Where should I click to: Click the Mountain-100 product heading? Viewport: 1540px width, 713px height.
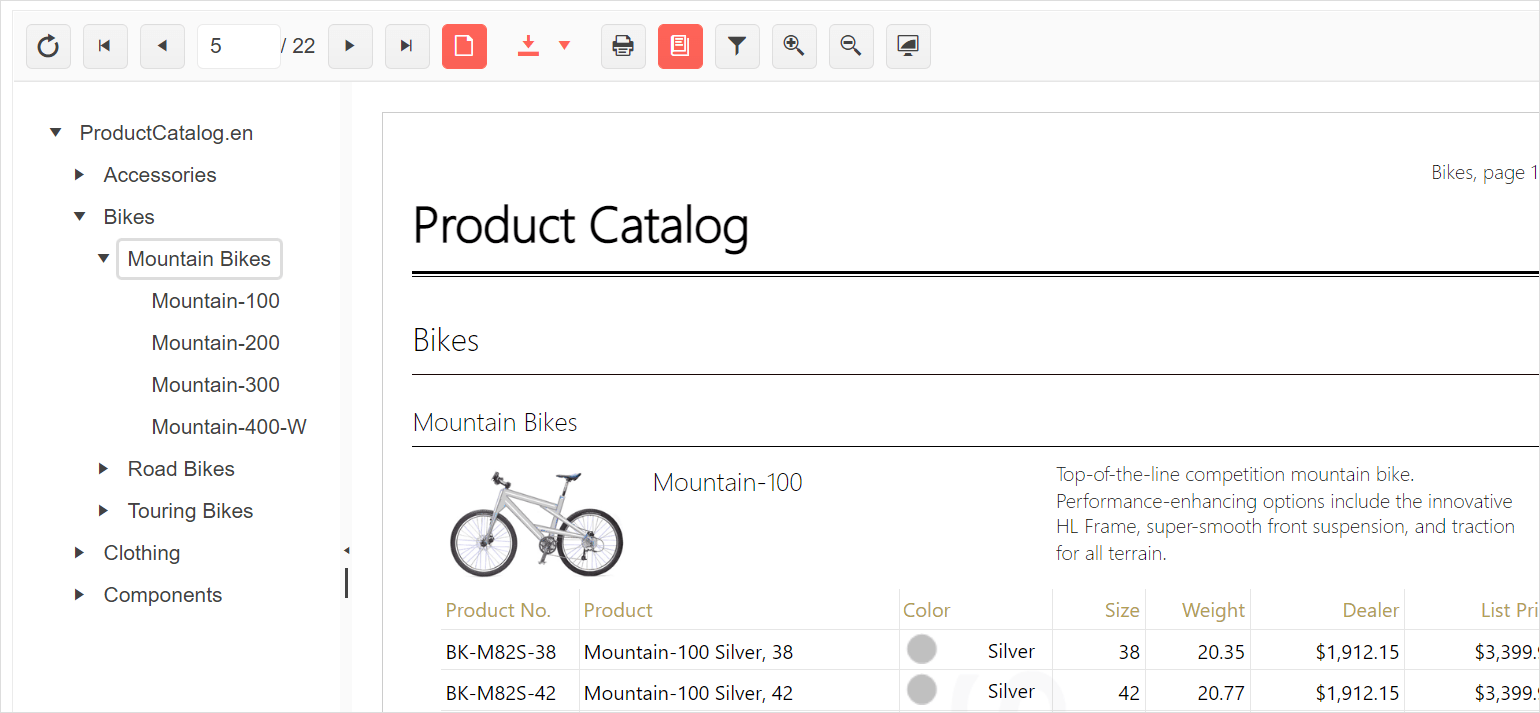coord(727,483)
